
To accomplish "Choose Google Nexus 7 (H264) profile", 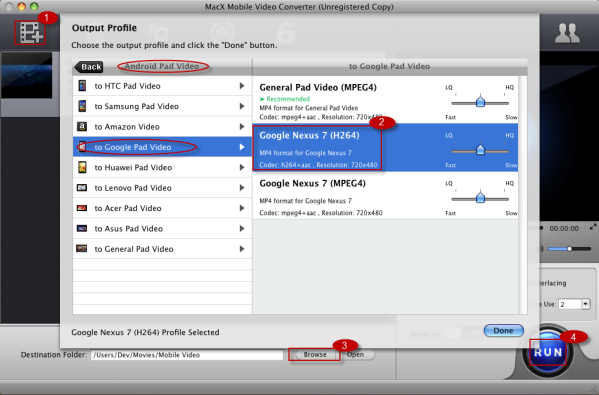I will coord(385,147).
